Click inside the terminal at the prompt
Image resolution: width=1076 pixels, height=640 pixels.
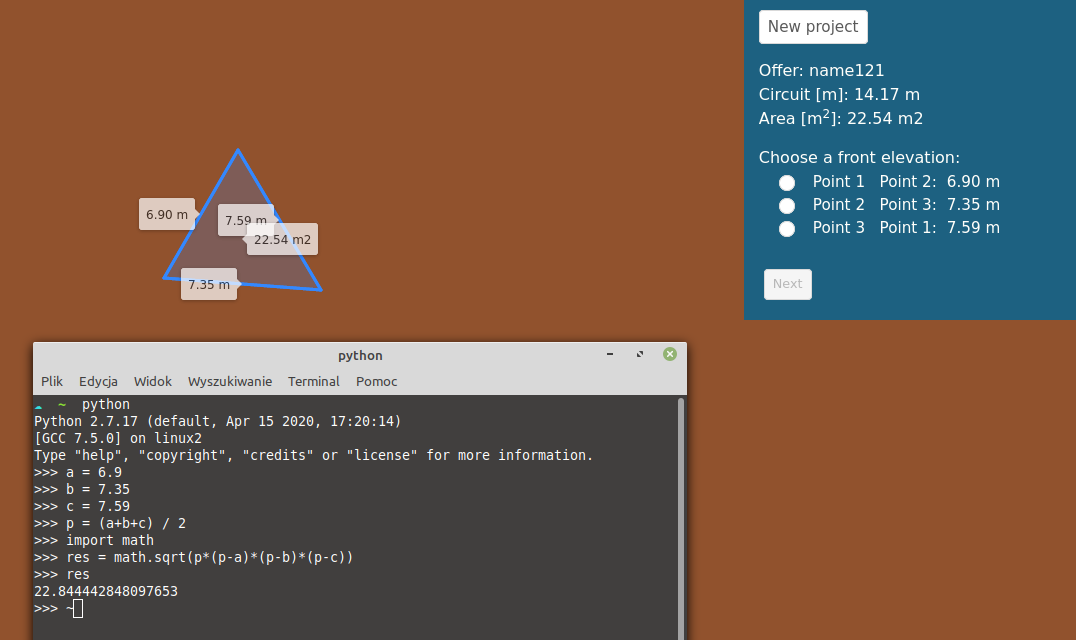tap(75, 607)
